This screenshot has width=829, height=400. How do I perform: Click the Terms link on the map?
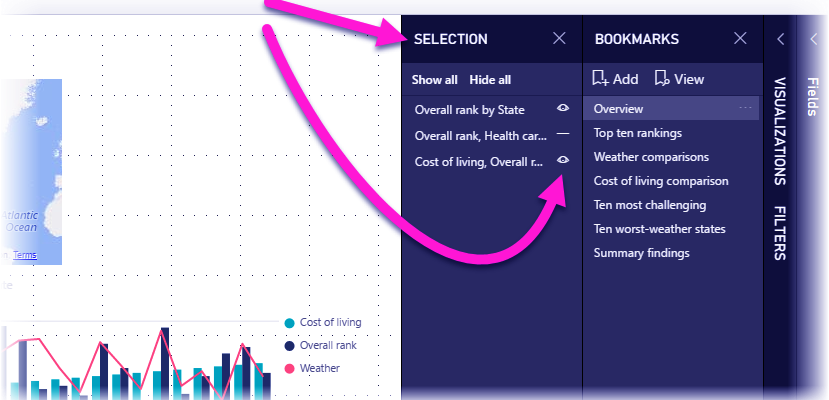coord(25,256)
